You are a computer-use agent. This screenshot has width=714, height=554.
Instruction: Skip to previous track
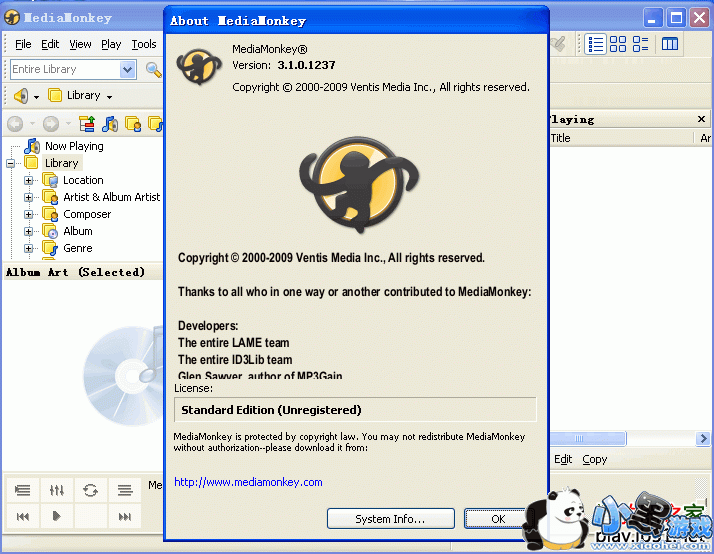[x=22, y=516]
